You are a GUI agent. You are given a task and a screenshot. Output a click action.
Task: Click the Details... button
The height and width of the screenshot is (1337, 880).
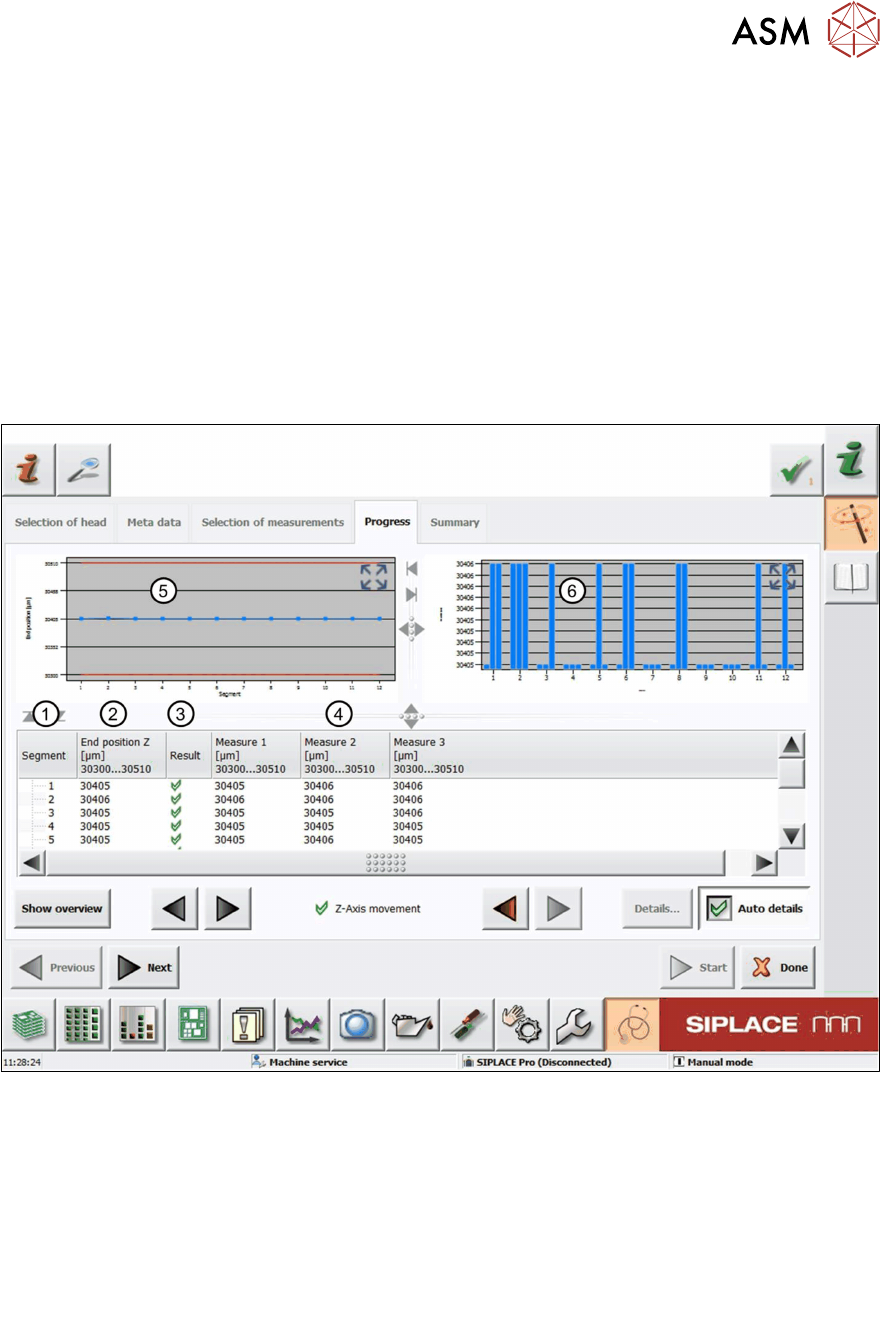tap(657, 909)
